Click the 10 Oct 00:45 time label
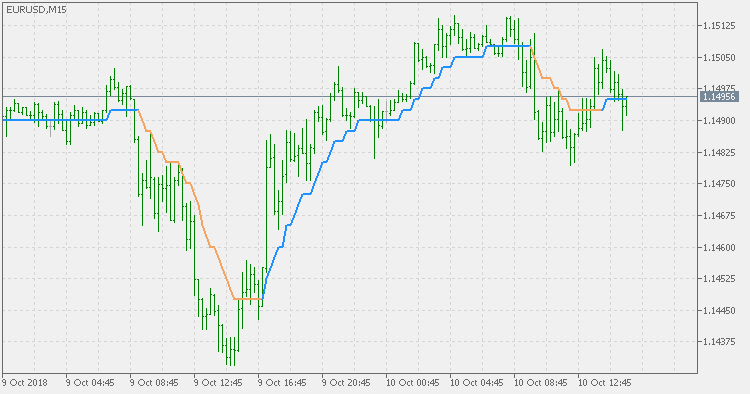Screen dimensions: 750x394 (413, 383)
